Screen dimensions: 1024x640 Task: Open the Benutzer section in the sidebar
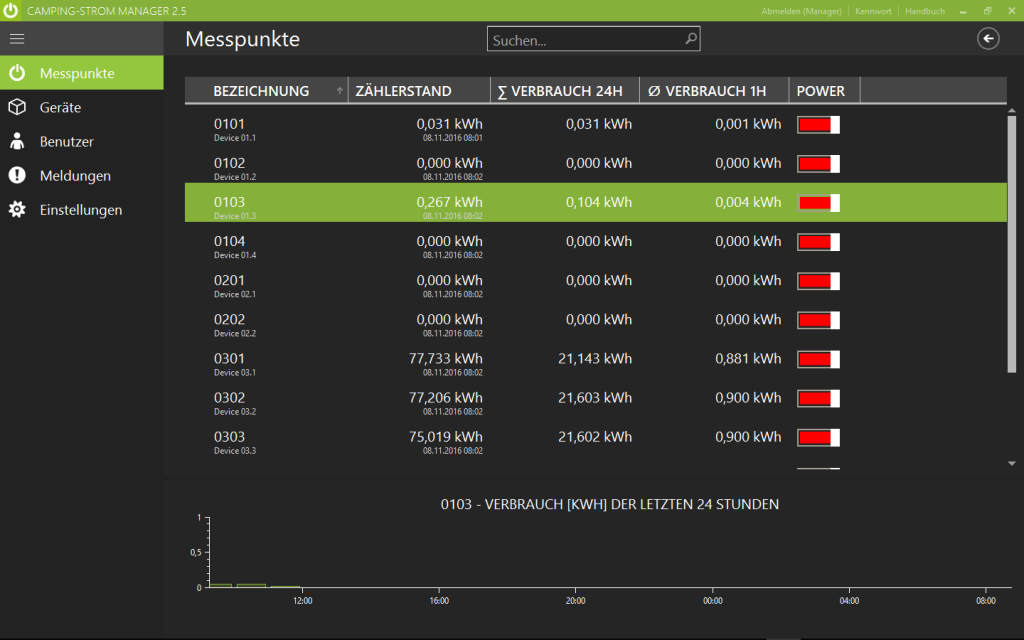pyautogui.click(x=82, y=141)
